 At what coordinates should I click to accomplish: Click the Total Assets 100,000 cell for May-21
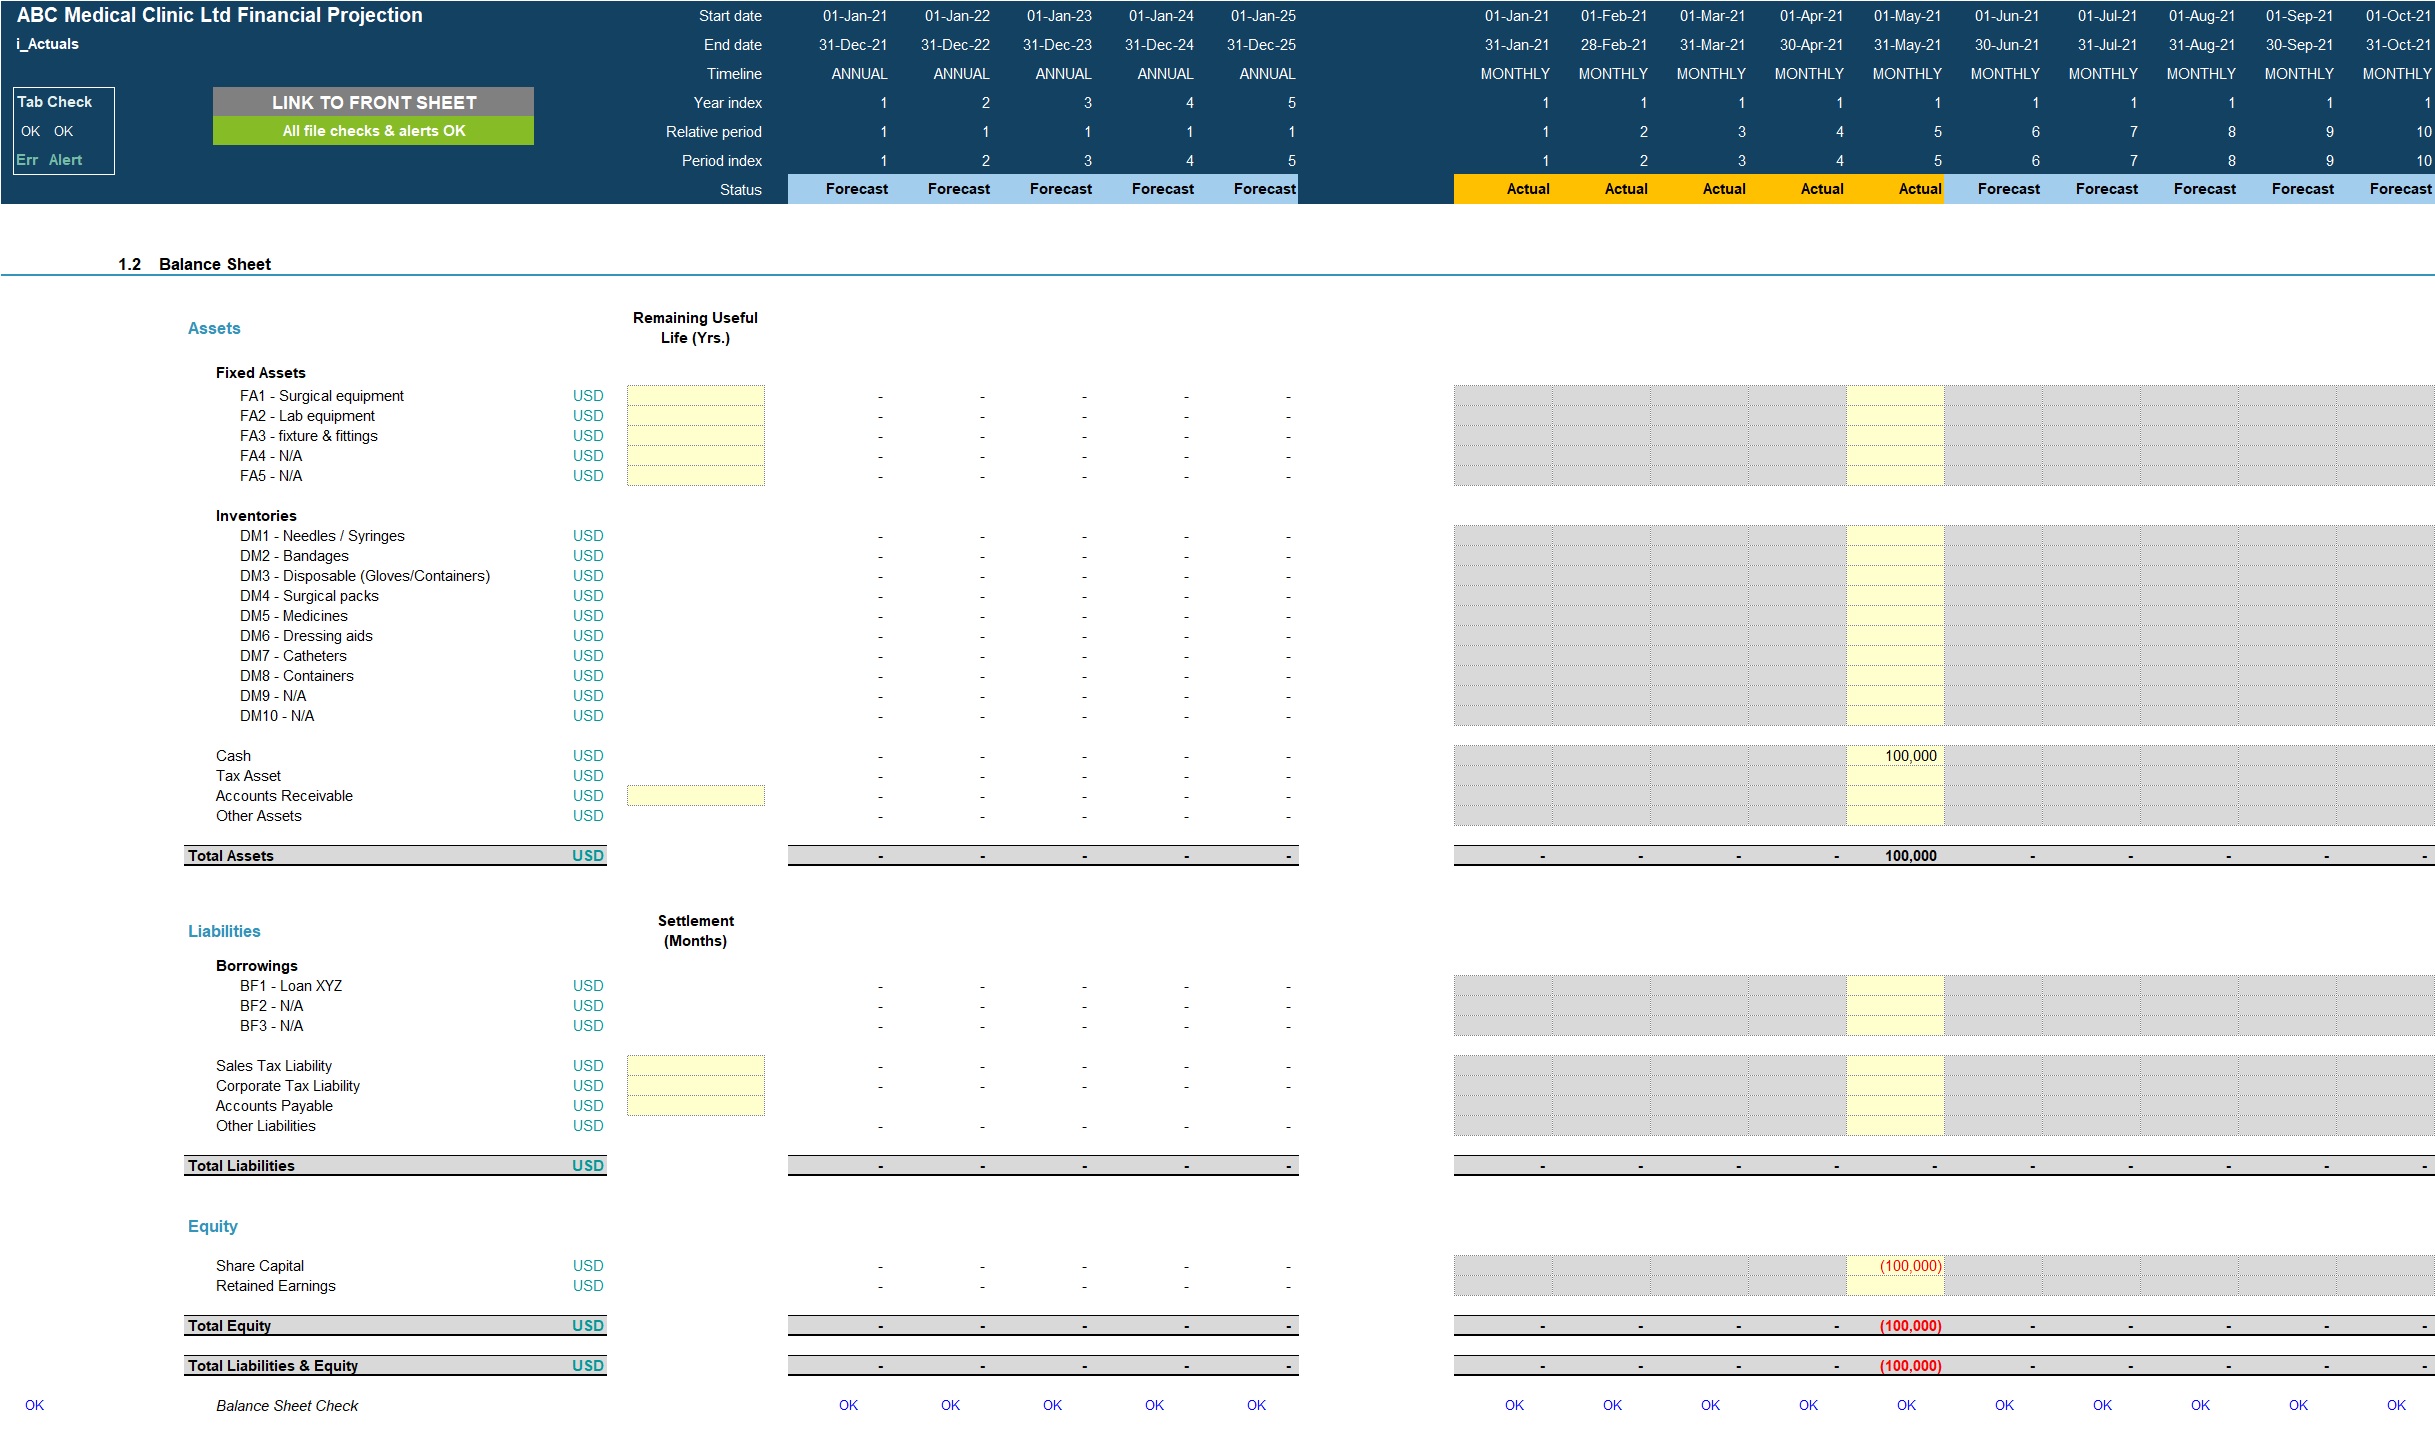click(1895, 856)
